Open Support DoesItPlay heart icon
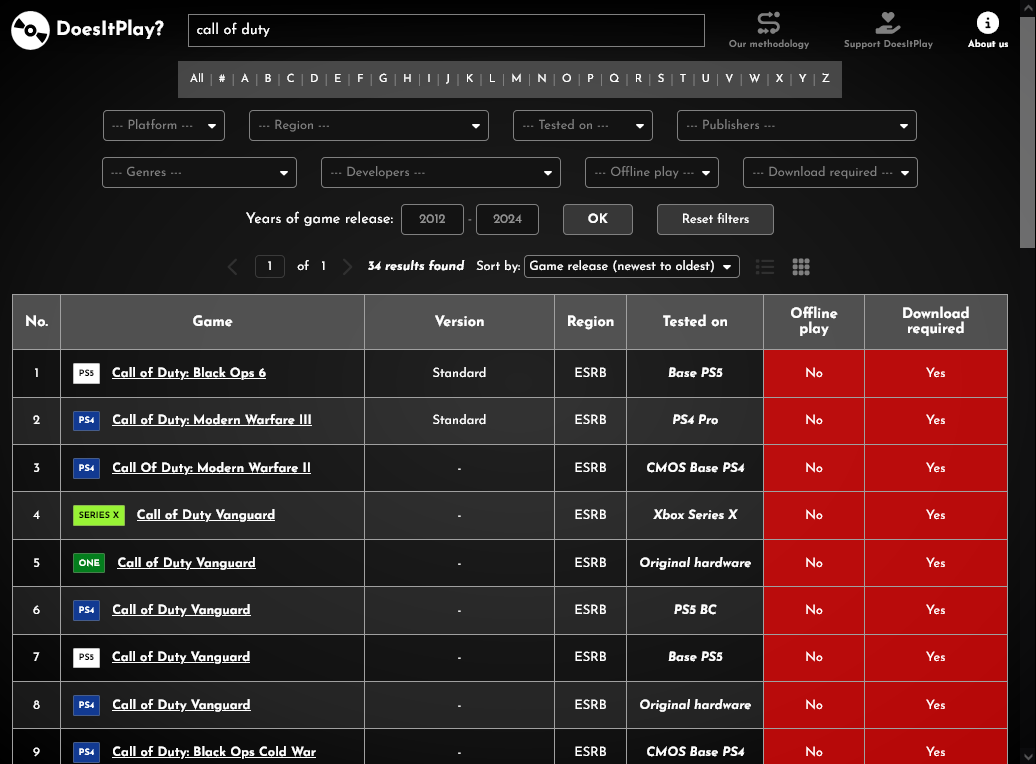This screenshot has height=764, width=1036. [x=888, y=22]
